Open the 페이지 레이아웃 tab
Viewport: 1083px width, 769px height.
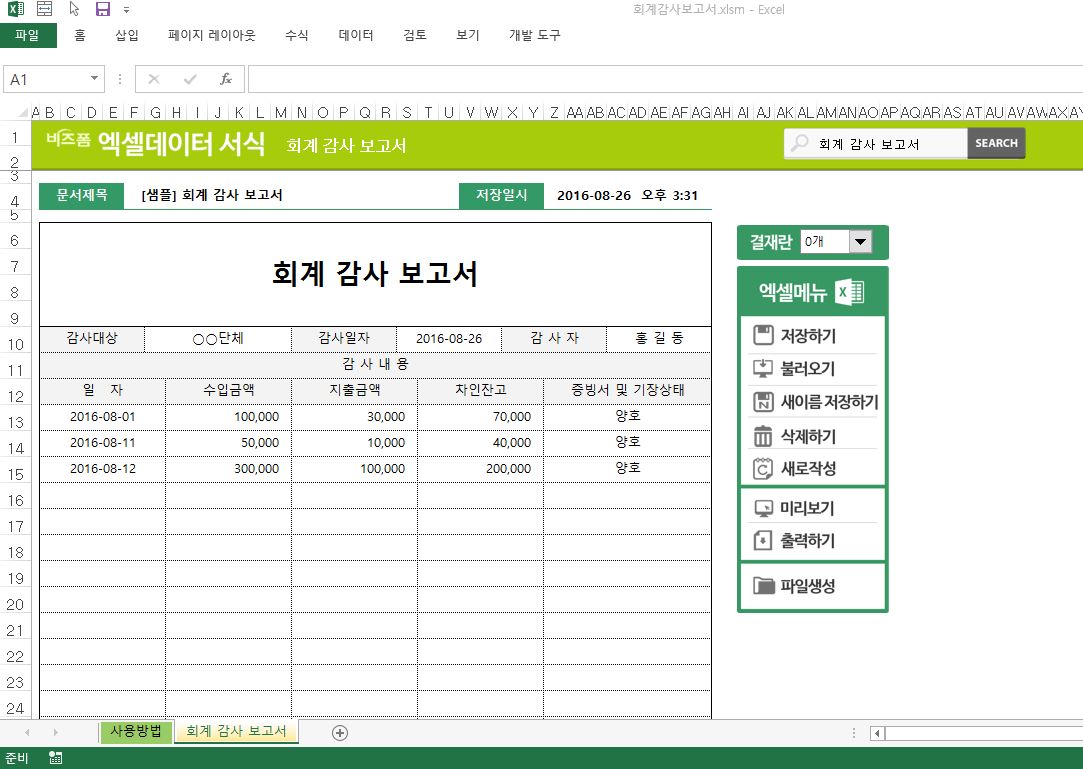point(212,35)
